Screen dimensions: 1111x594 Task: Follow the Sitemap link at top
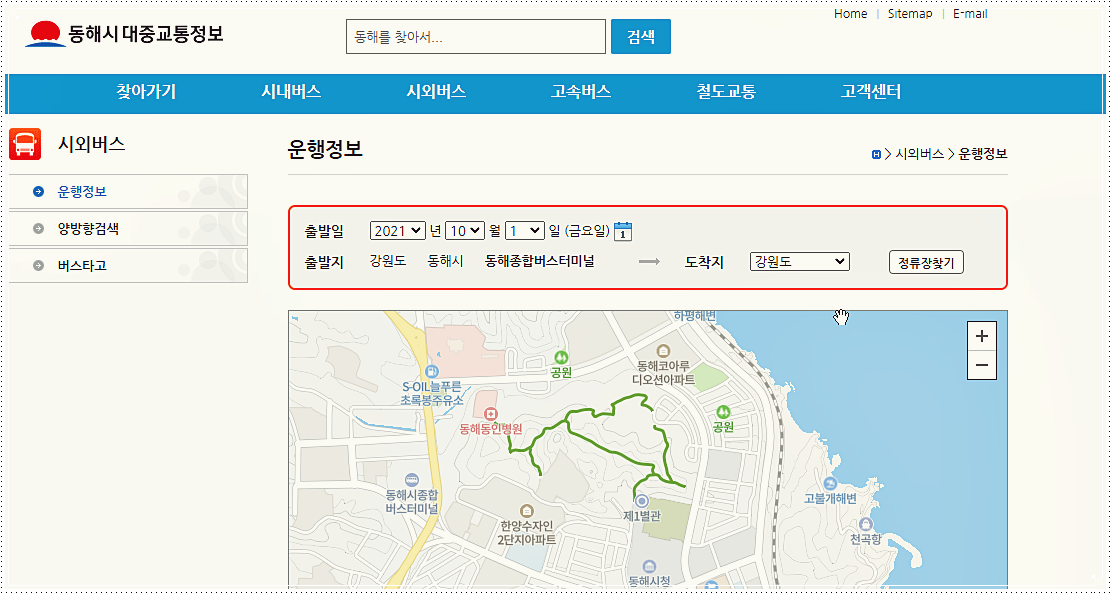click(910, 14)
